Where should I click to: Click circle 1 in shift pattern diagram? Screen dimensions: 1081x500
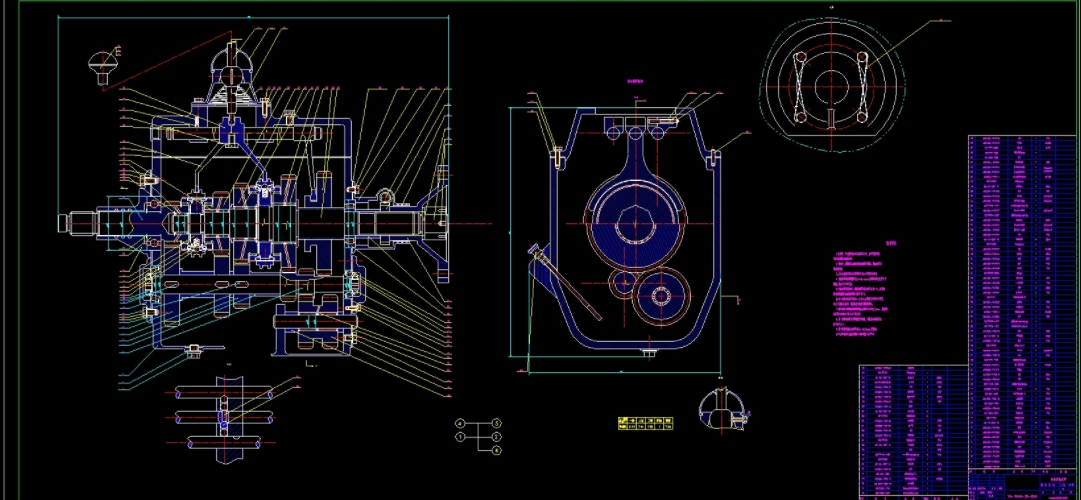tap(461, 437)
